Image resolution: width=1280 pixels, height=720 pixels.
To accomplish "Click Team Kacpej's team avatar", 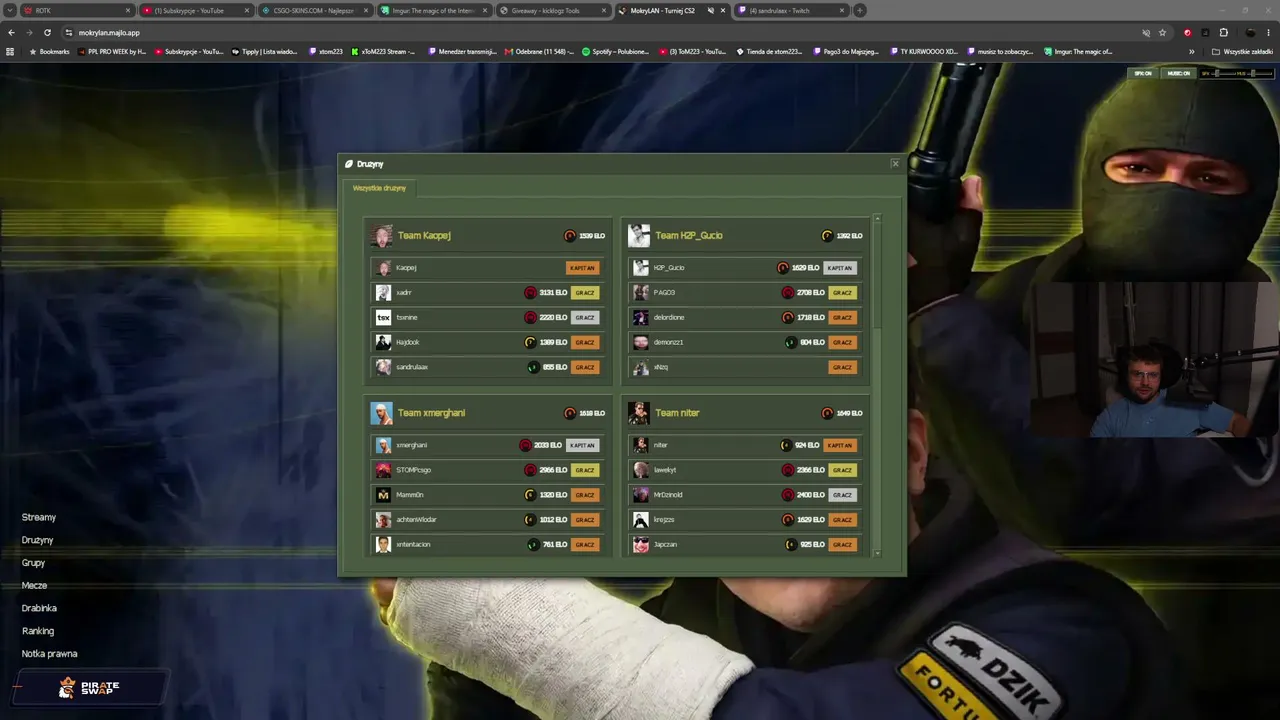I will coord(381,236).
